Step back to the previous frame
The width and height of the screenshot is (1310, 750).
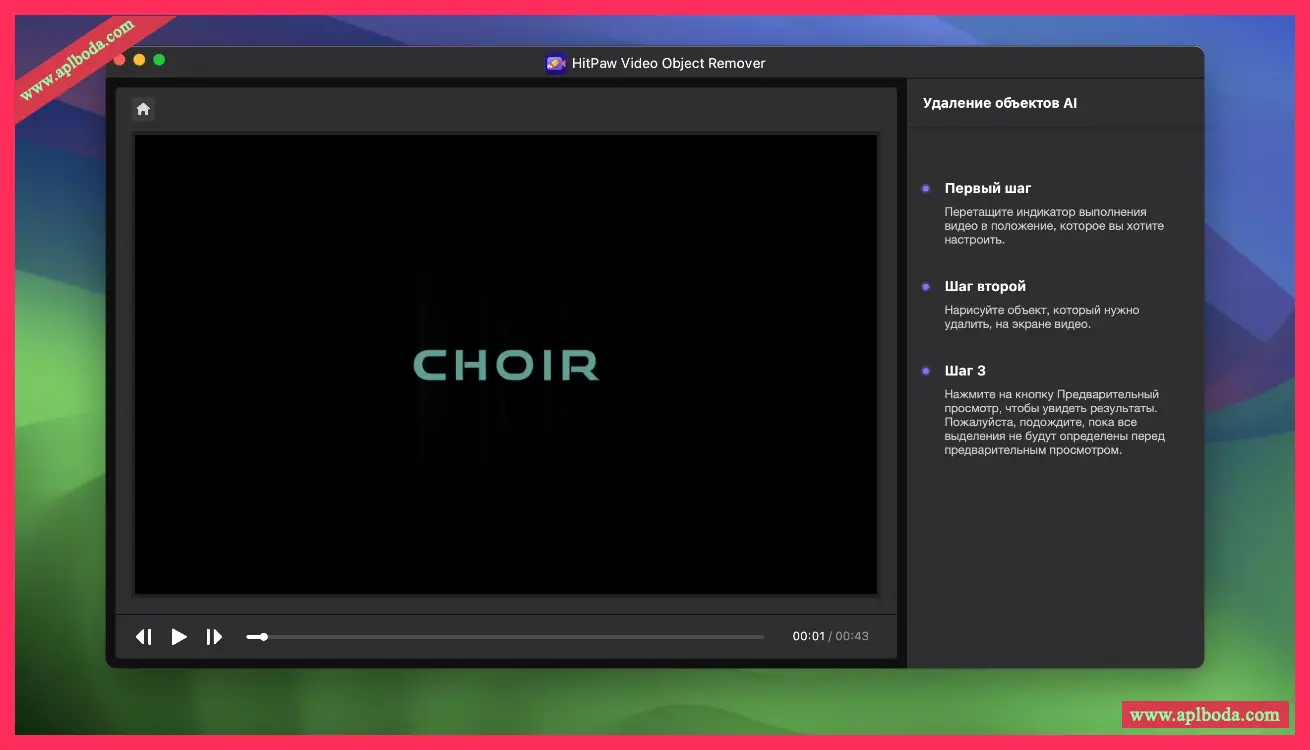pyautogui.click(x=144, y=637)
